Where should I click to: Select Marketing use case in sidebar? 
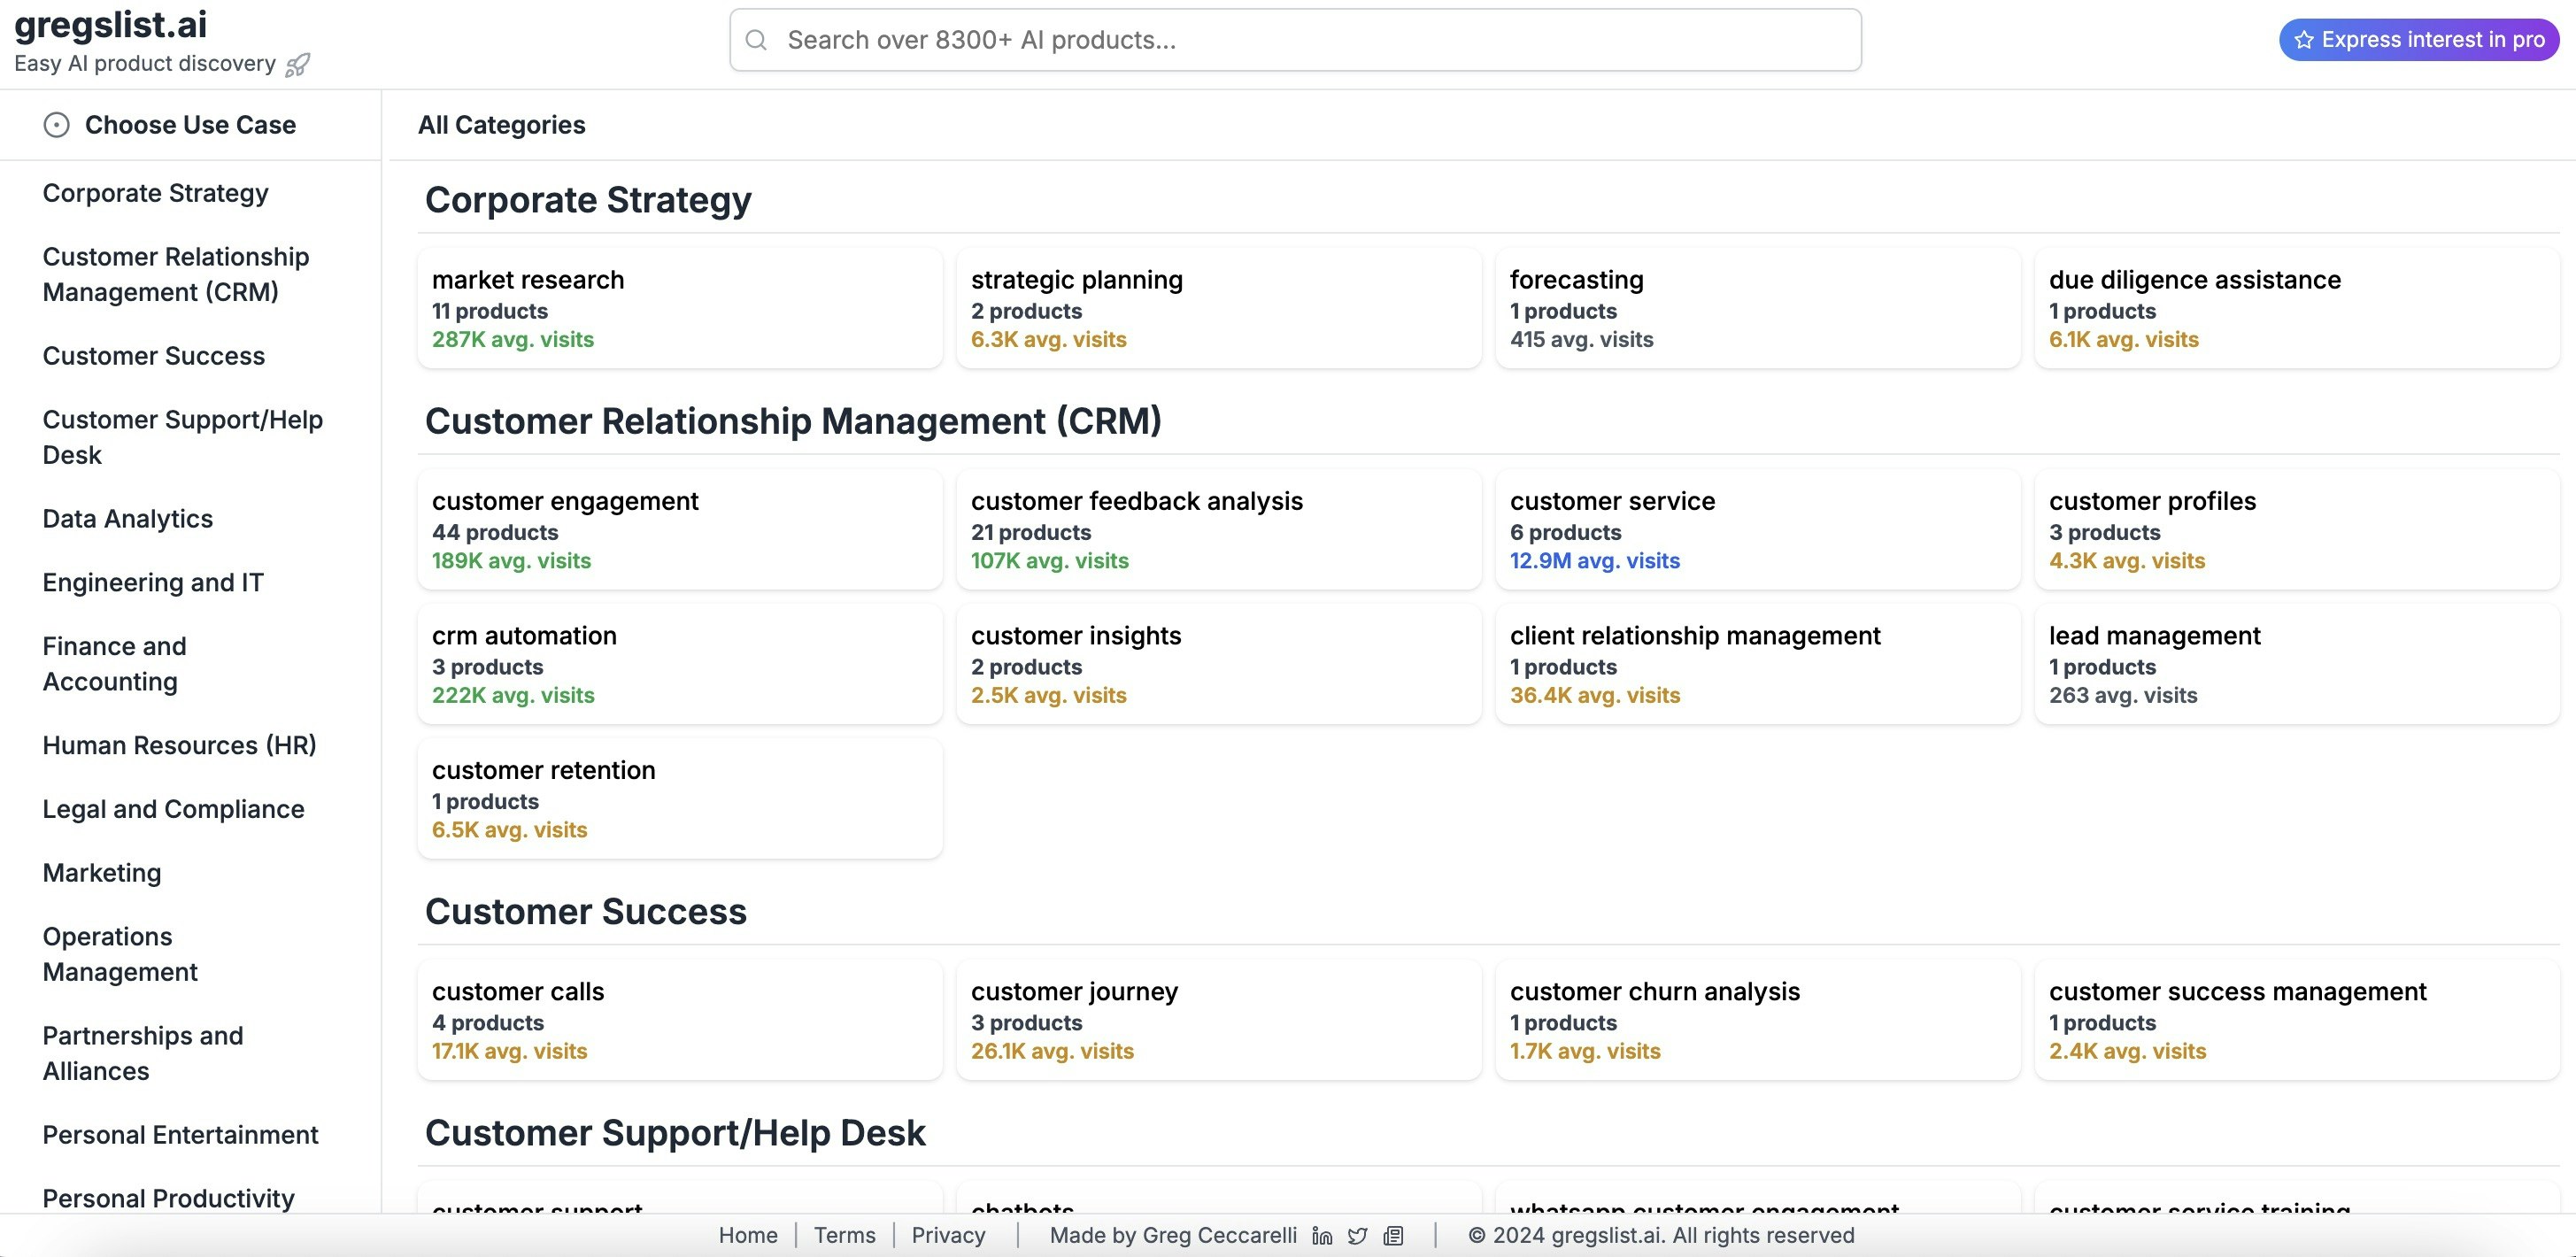tap(102, 873)
